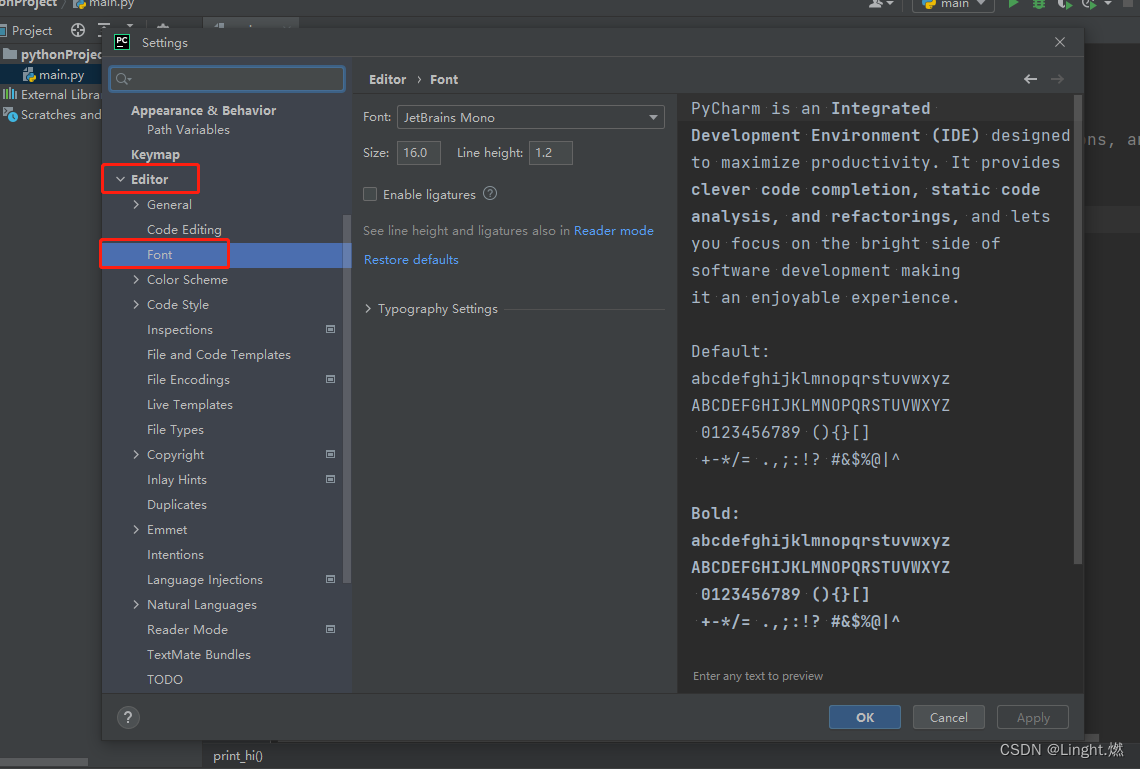Expand the Code Style node
The width and height of the screenshot is (1140, 769).
pyautogui.click(x=136, y=305)
